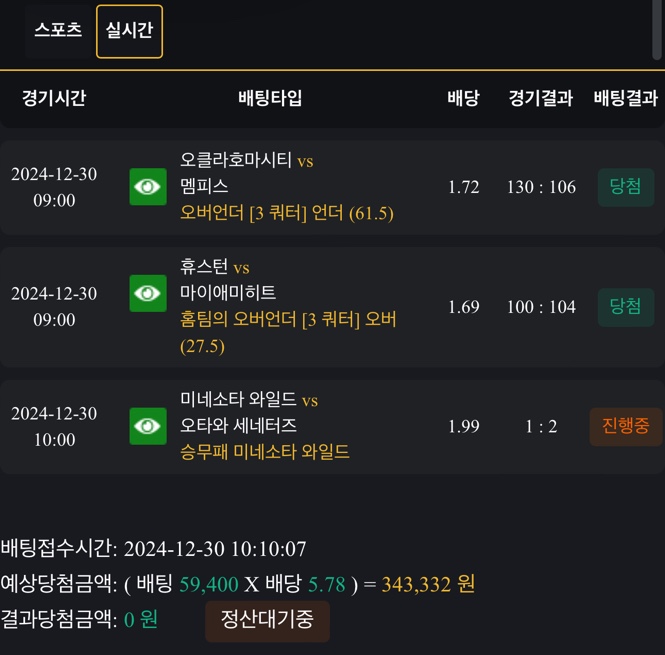Image resolution: width=665 pixels, height=655 pixels.
Task: Click the 당첨 badge on 오클라호마시티 row
Action: coord(626,187)
